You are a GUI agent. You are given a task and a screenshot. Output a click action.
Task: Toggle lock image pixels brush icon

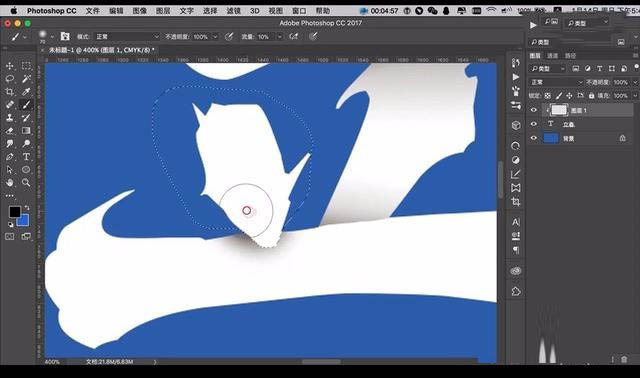click(x=558, y=96)
